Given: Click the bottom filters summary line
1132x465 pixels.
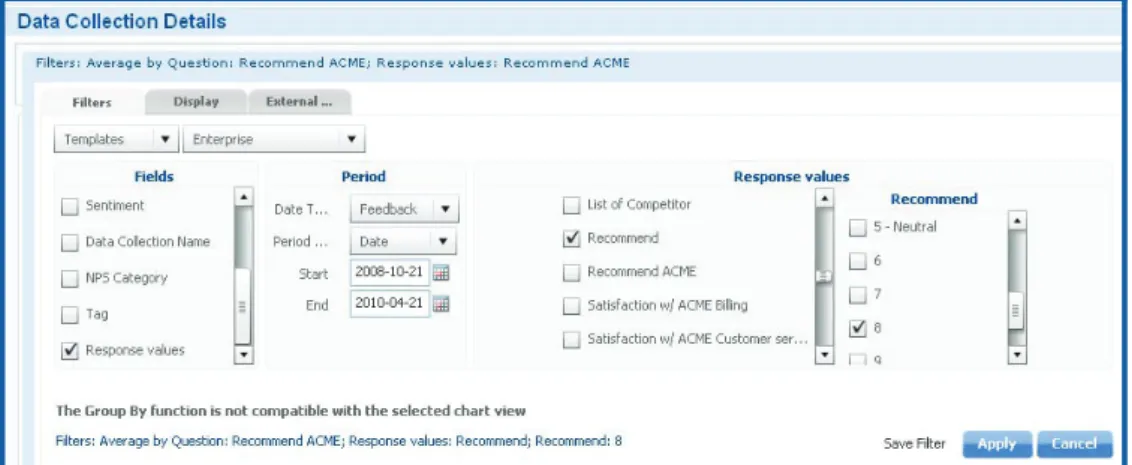Looking at the screenshot, I should click(339, 440).
